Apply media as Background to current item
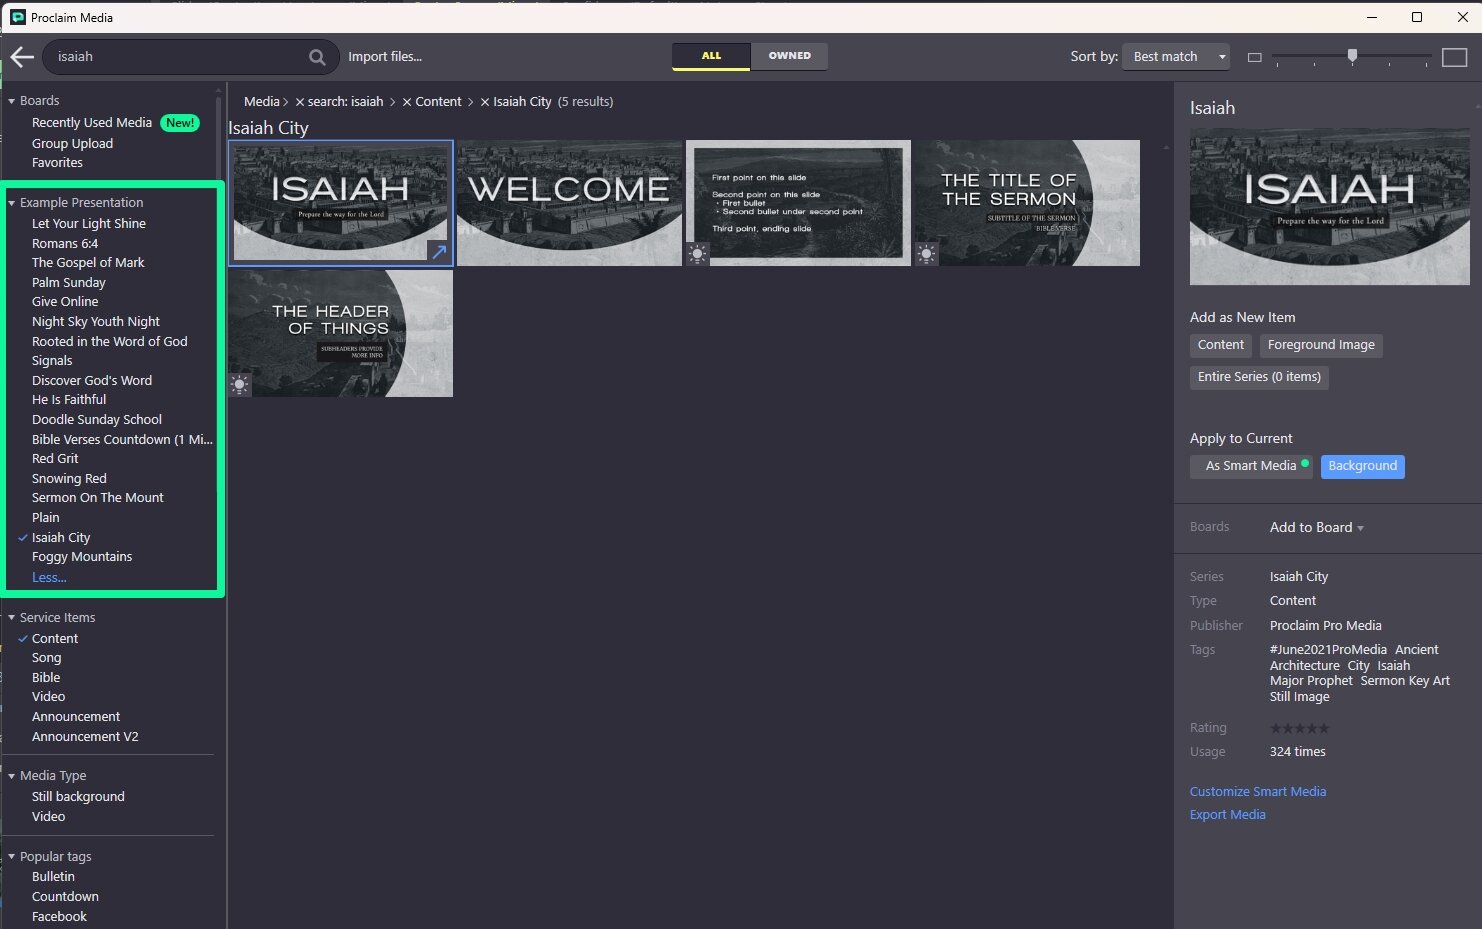Image resolution: width=1482 pixels, height=929 pixels. pyautogui.click(x=1362, y=466)
